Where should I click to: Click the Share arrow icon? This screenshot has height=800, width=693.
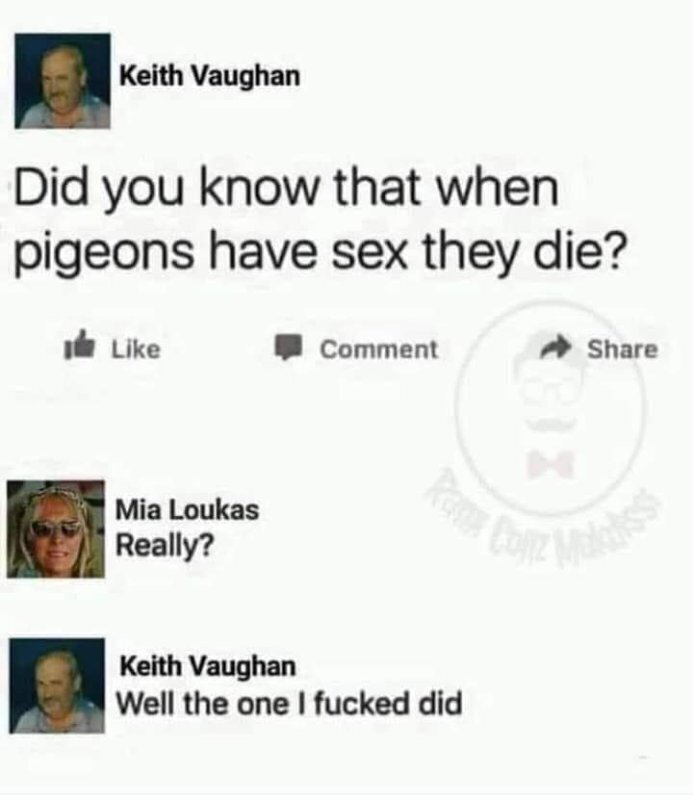[x=557, y=348]
